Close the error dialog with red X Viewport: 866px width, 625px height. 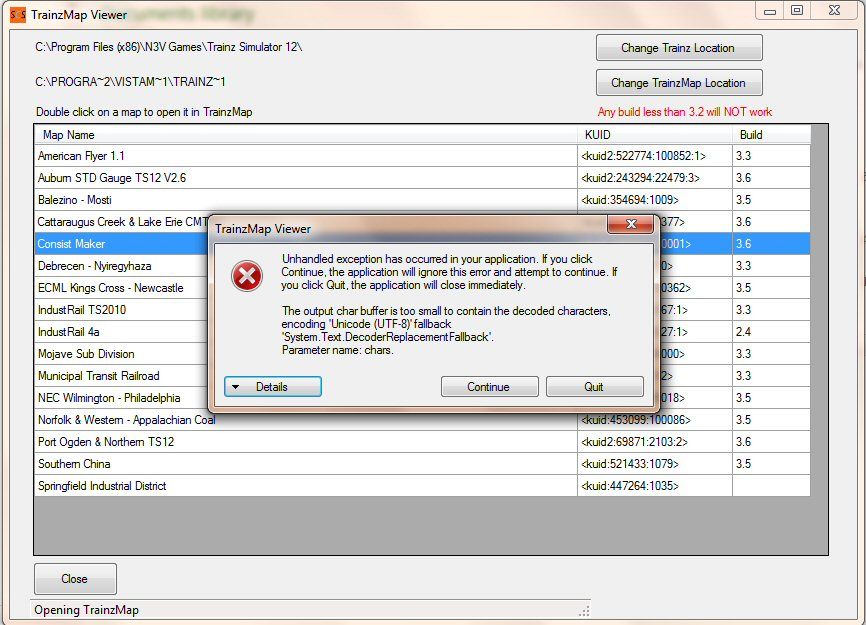pos(631,224)
